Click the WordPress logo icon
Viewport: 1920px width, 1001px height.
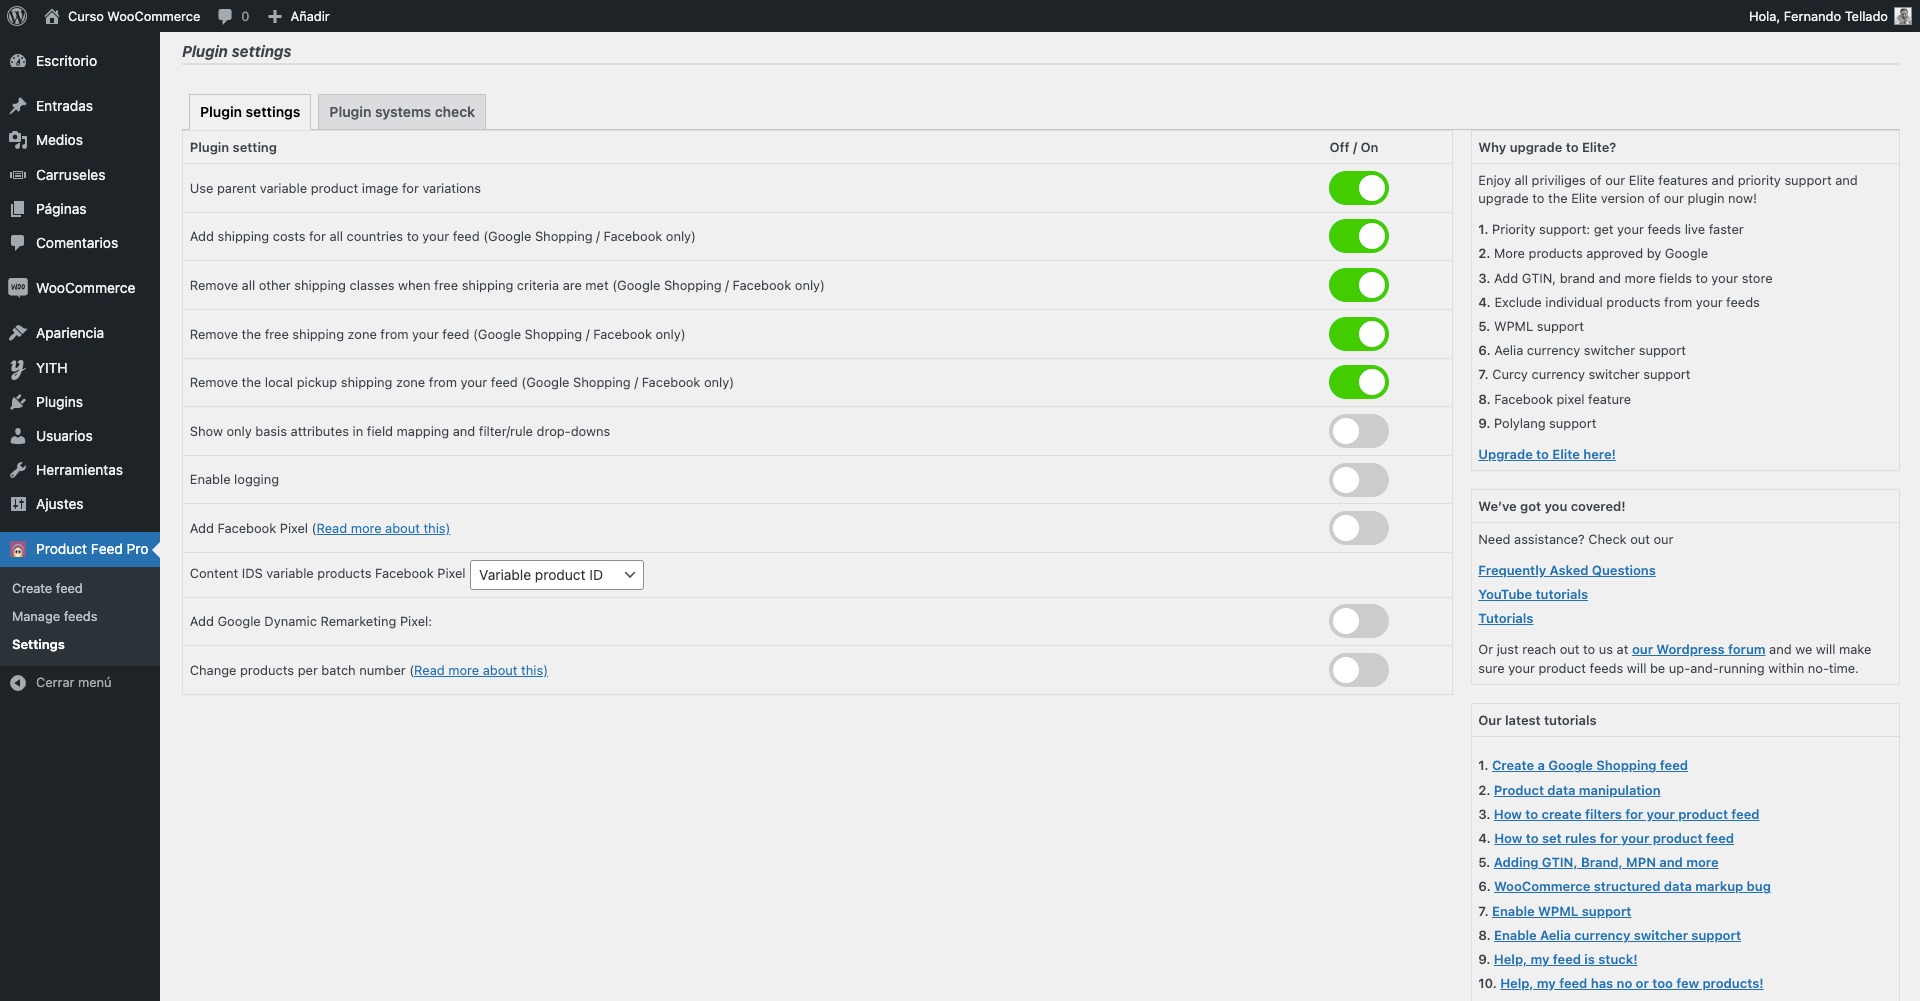(x=17, y=16)
